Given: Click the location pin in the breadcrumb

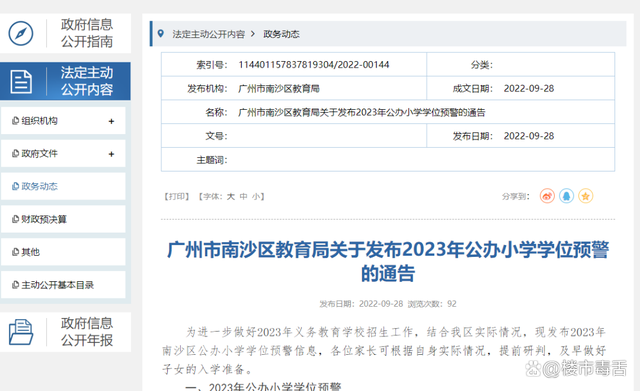Looking at the screenshot, I should tap(161, 33).
